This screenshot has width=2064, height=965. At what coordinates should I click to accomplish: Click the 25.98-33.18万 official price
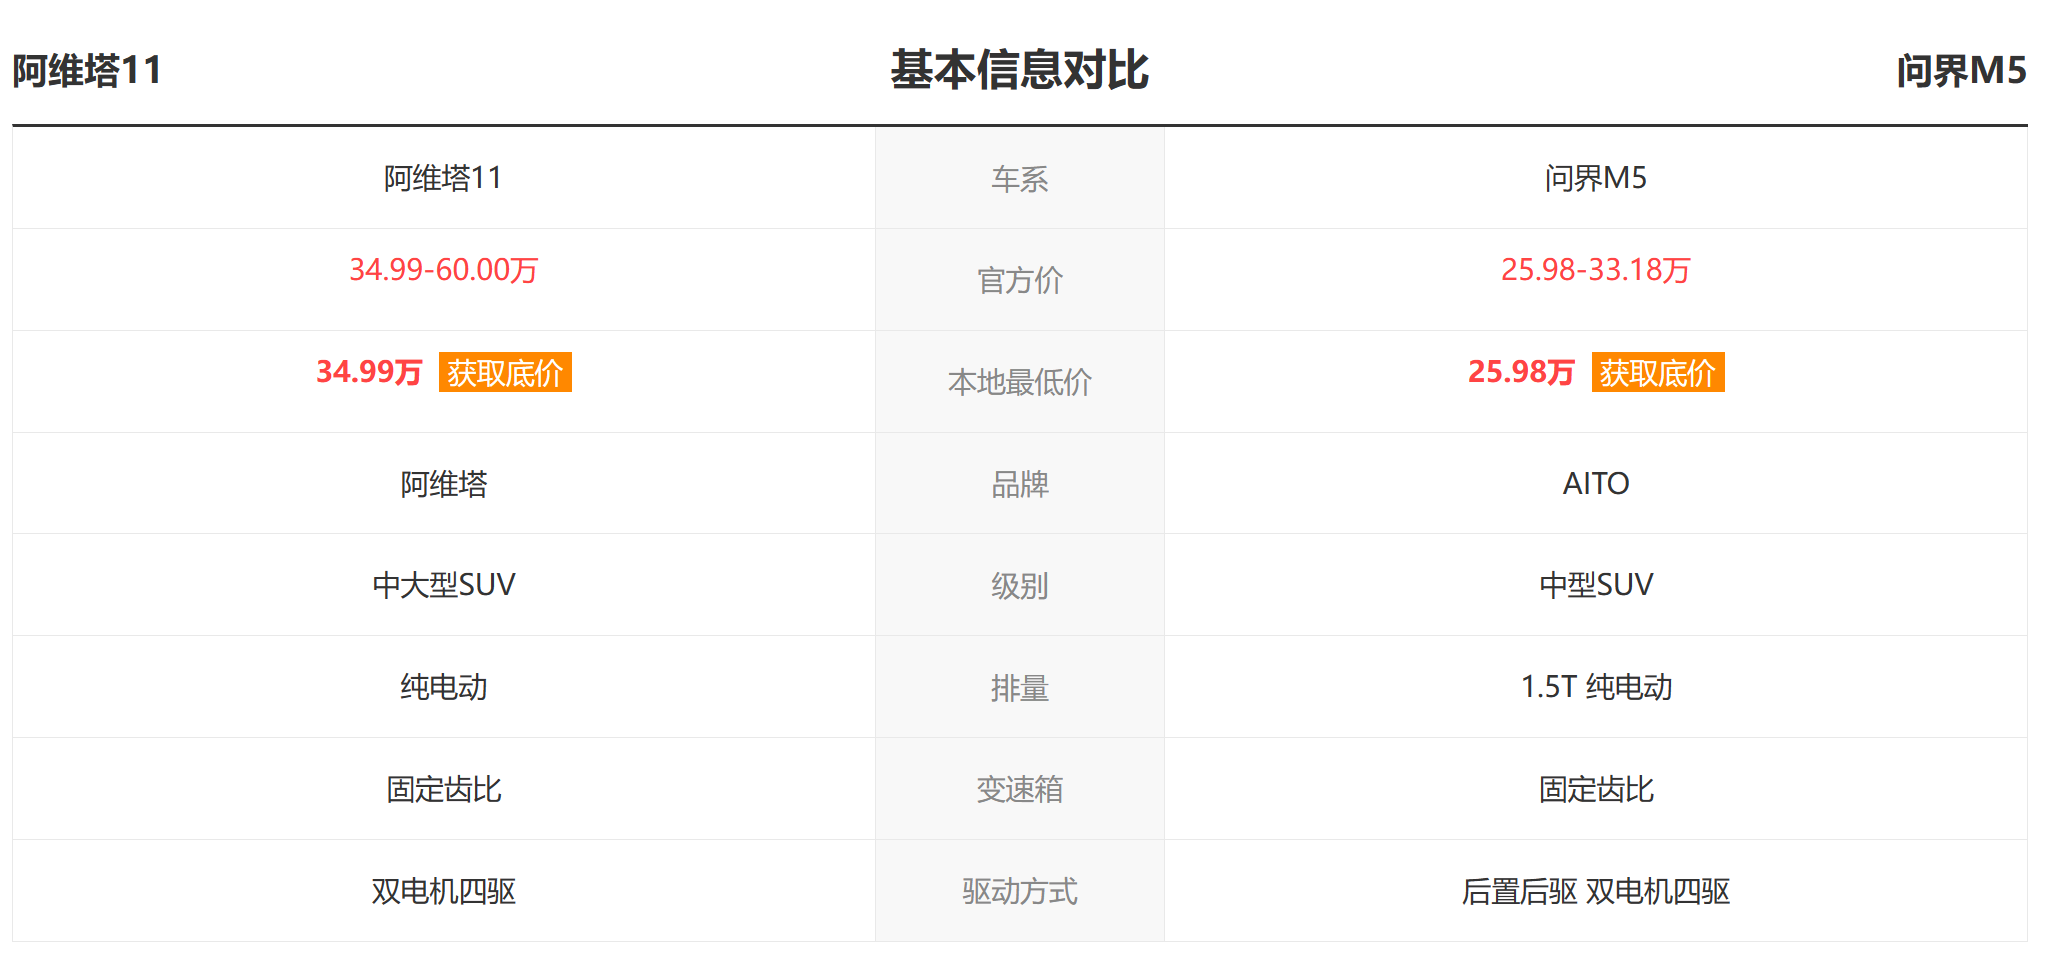coord(1595,270)
